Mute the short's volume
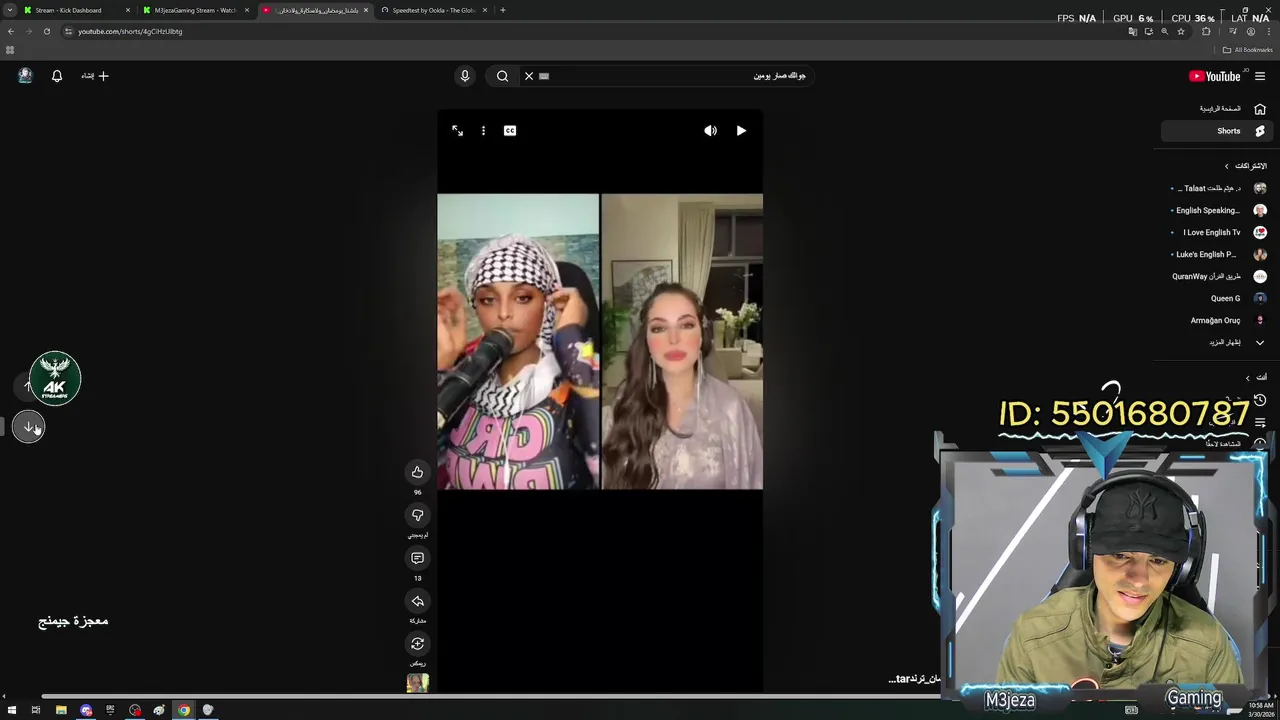This screenshot has height=720, width=1280. click(x=710, y=130)
